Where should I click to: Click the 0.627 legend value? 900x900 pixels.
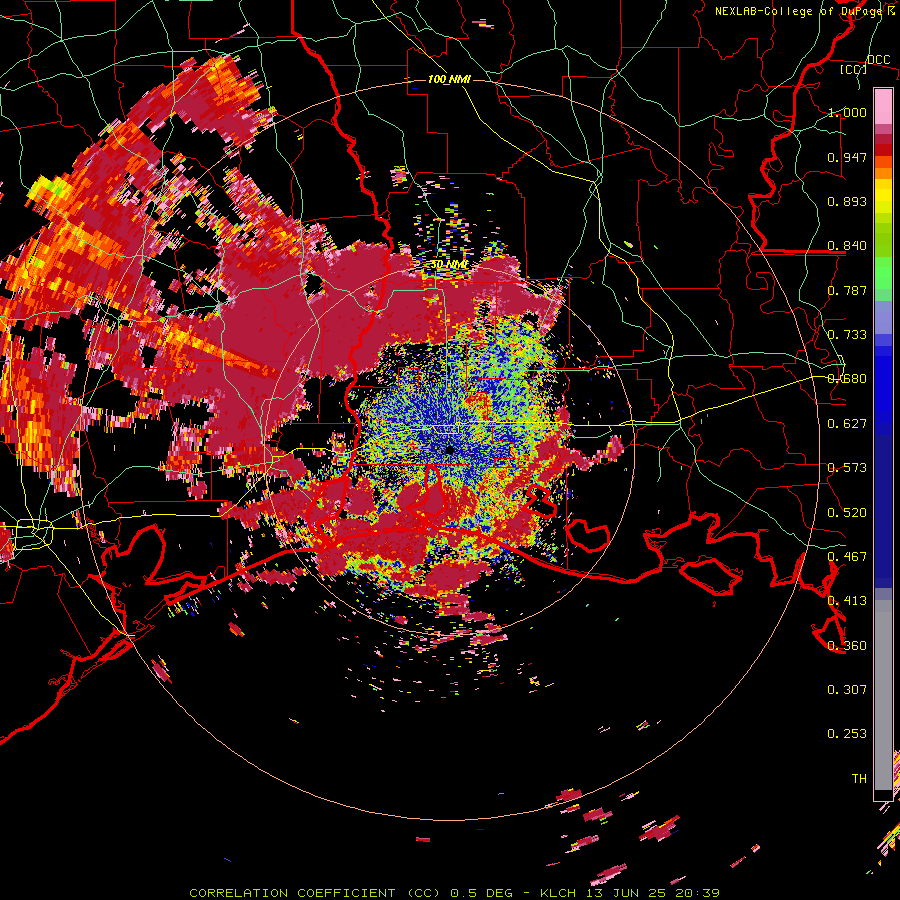tap(847, 424)
